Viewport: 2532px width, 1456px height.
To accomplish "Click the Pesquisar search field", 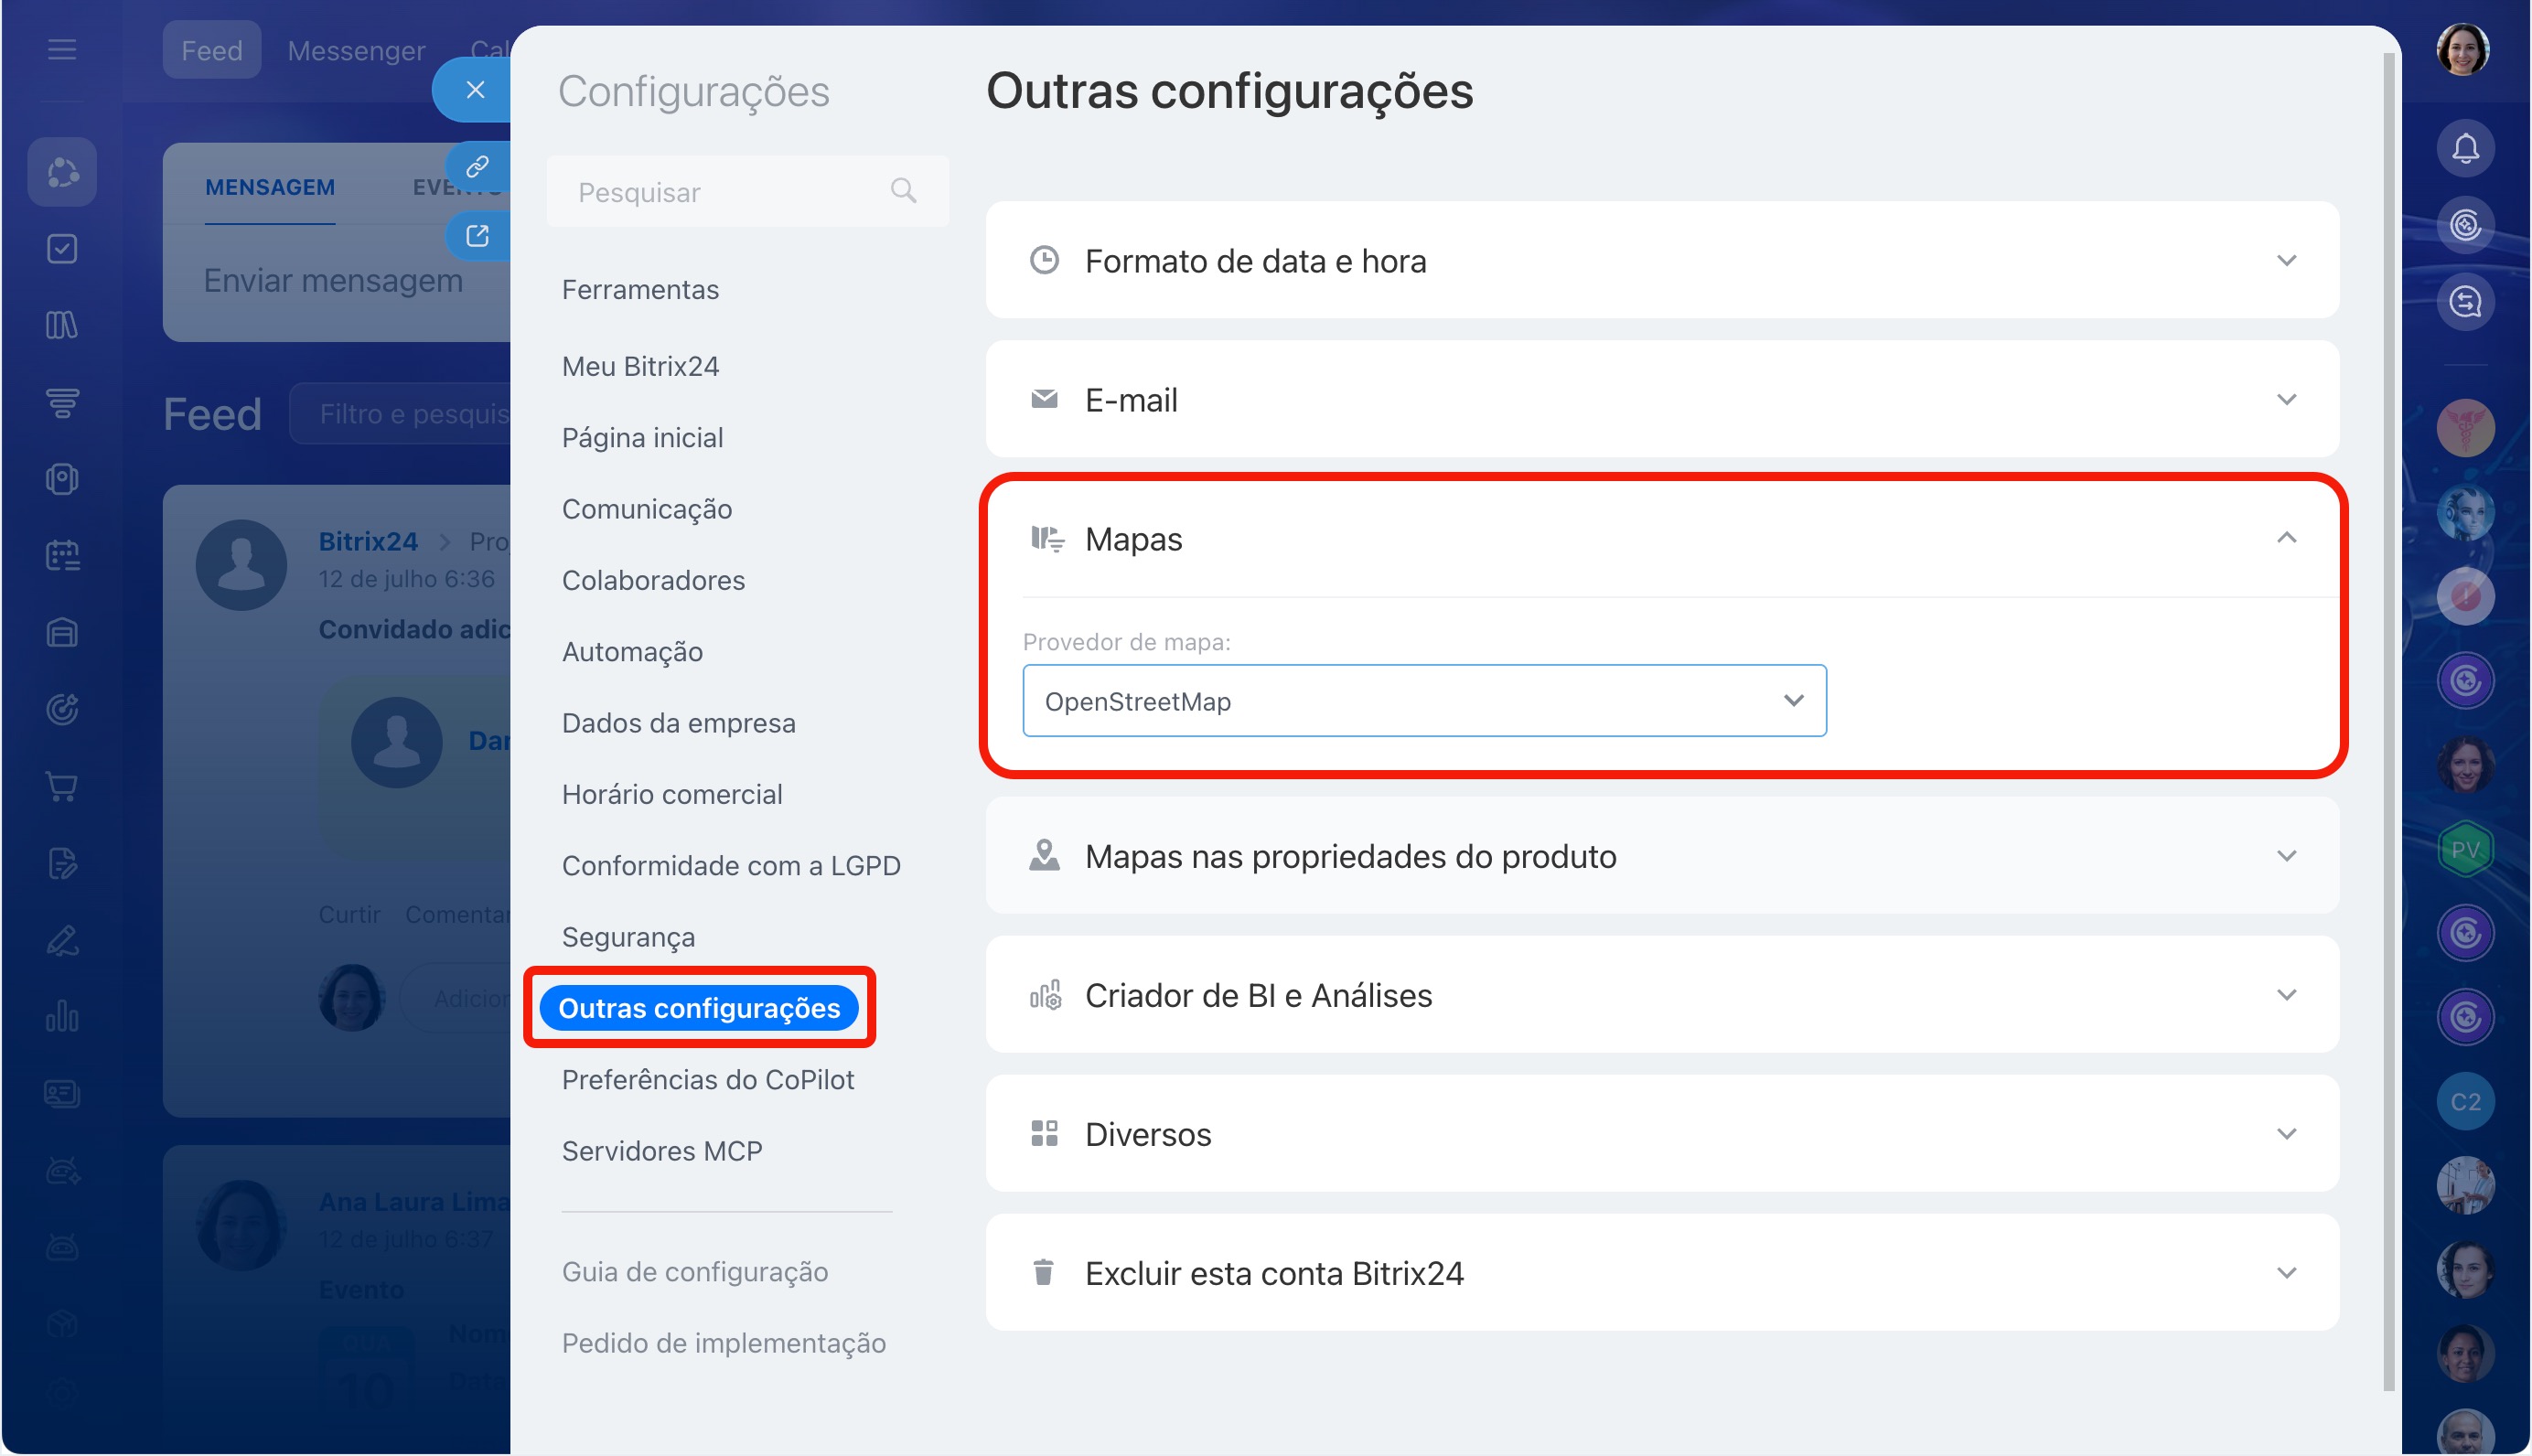I will click(747, 191).
